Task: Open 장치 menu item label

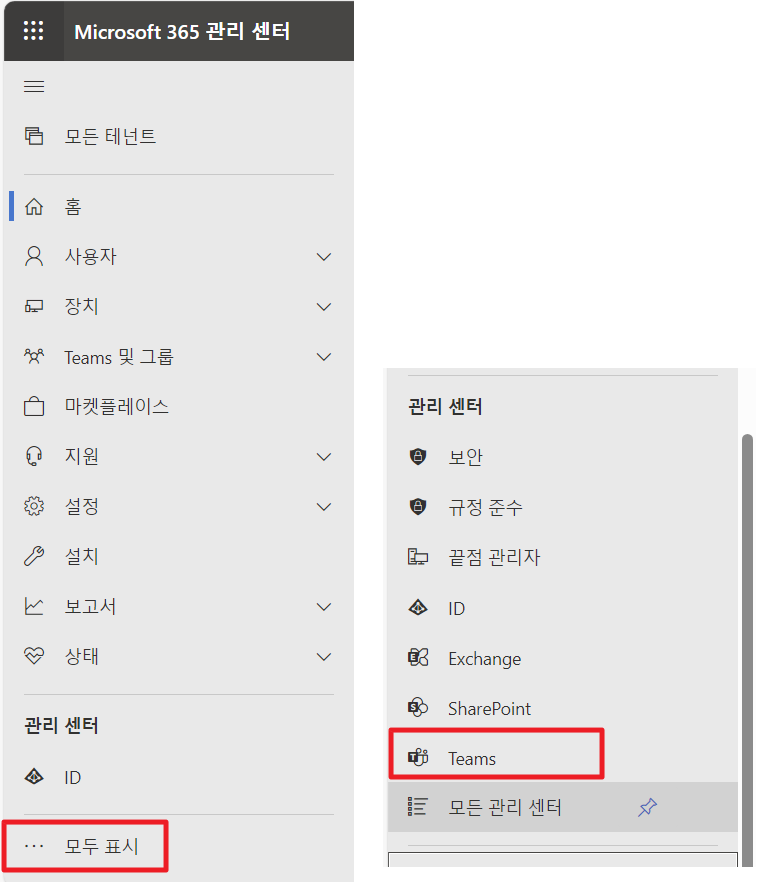Action: coord(82,307)
